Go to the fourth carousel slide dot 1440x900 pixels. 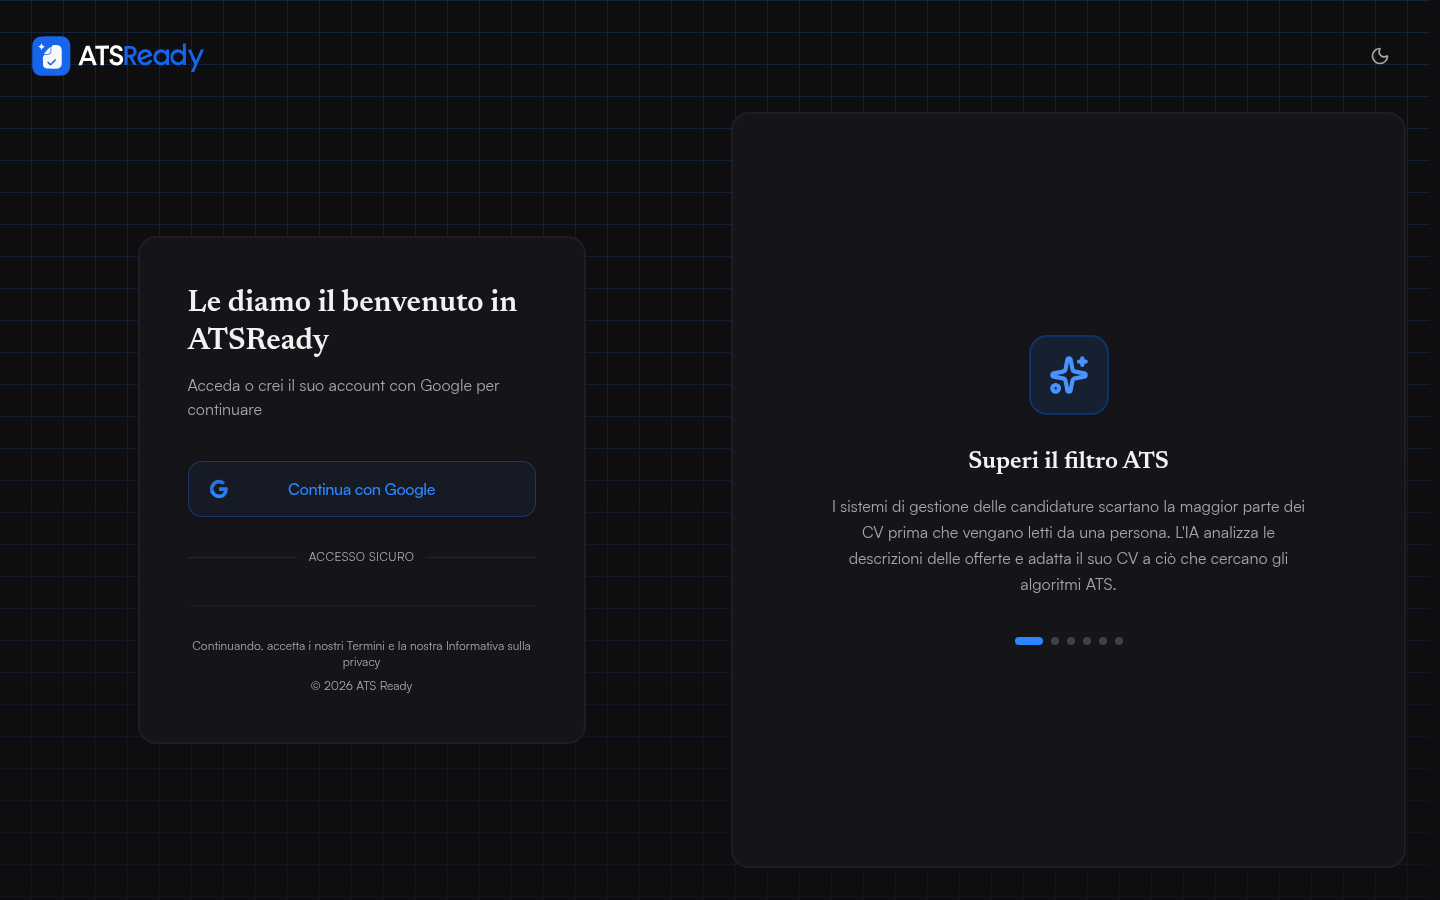[1087, 641]
